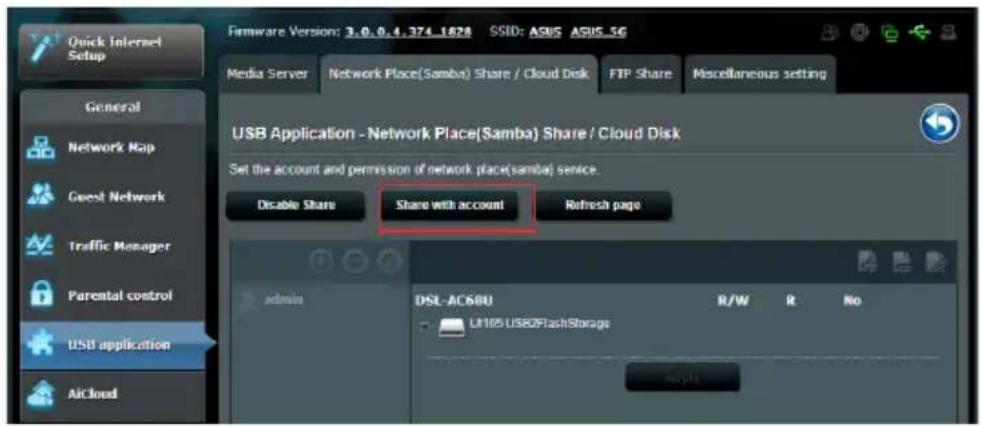Image resolution: width=981 pixels, height=426 pixels.
Task: Click Share with account button
Action: [x=450, y=205]
